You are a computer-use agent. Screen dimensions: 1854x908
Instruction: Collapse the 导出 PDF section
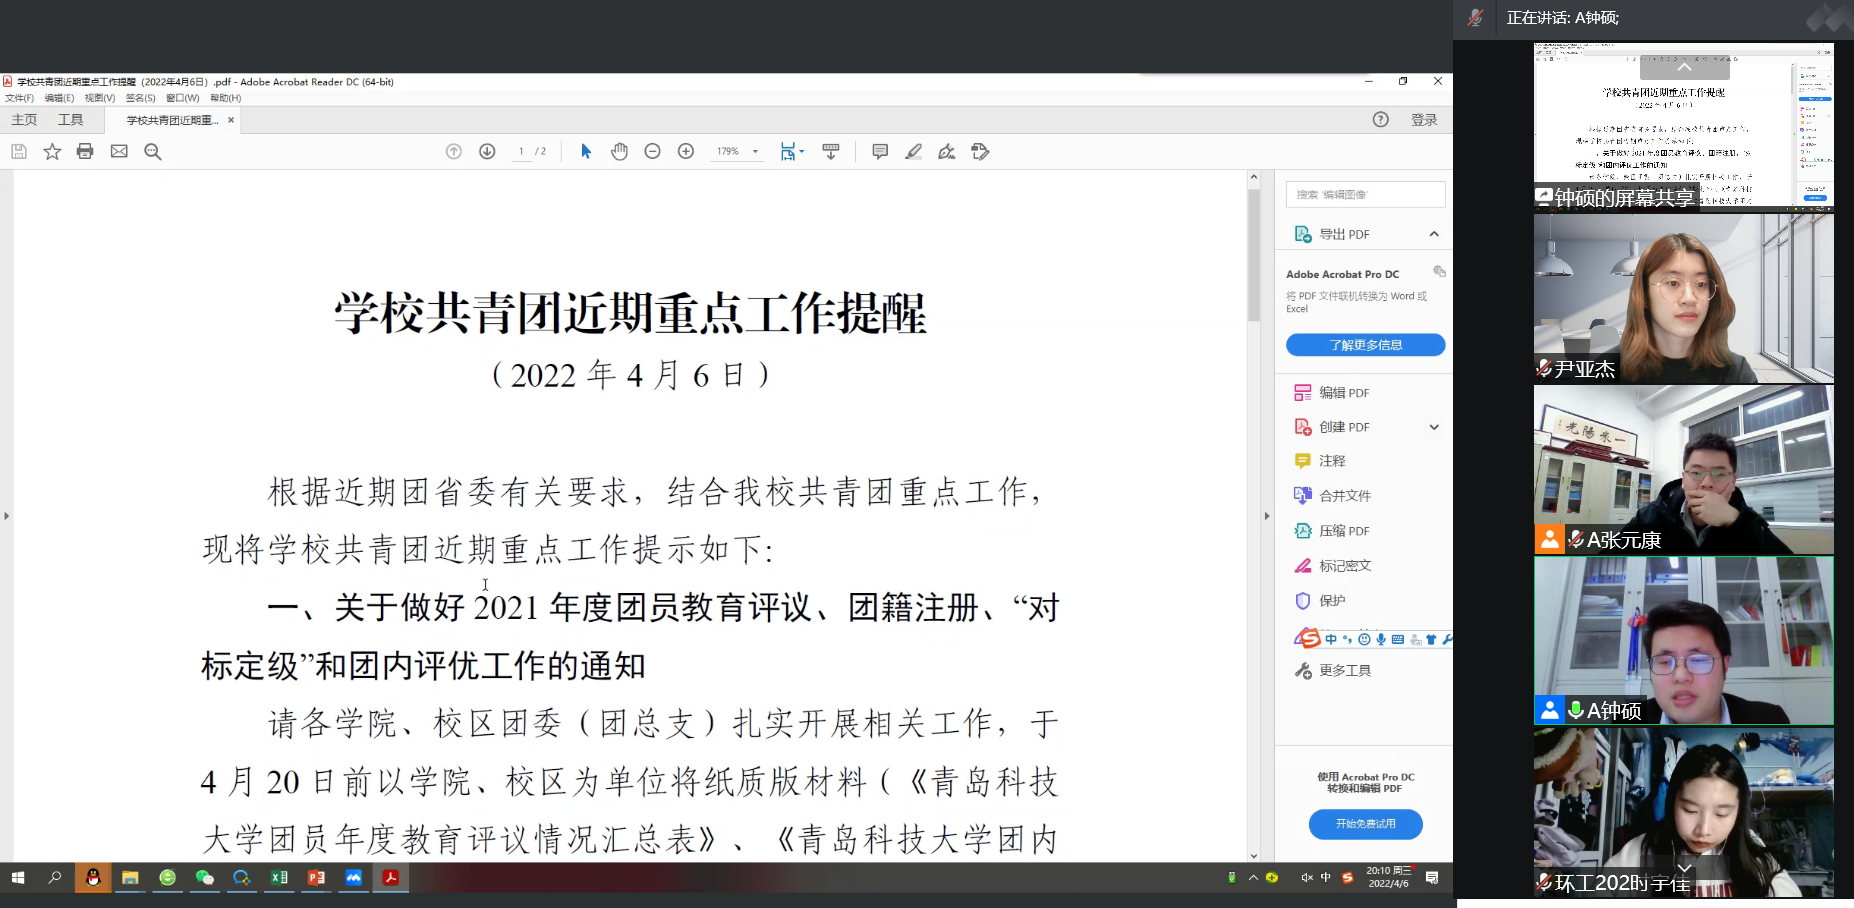[1434, 234]
